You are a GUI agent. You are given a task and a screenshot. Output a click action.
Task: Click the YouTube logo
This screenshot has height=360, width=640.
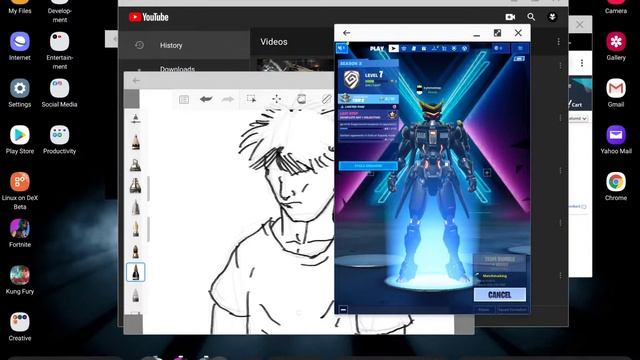point(149,17)
